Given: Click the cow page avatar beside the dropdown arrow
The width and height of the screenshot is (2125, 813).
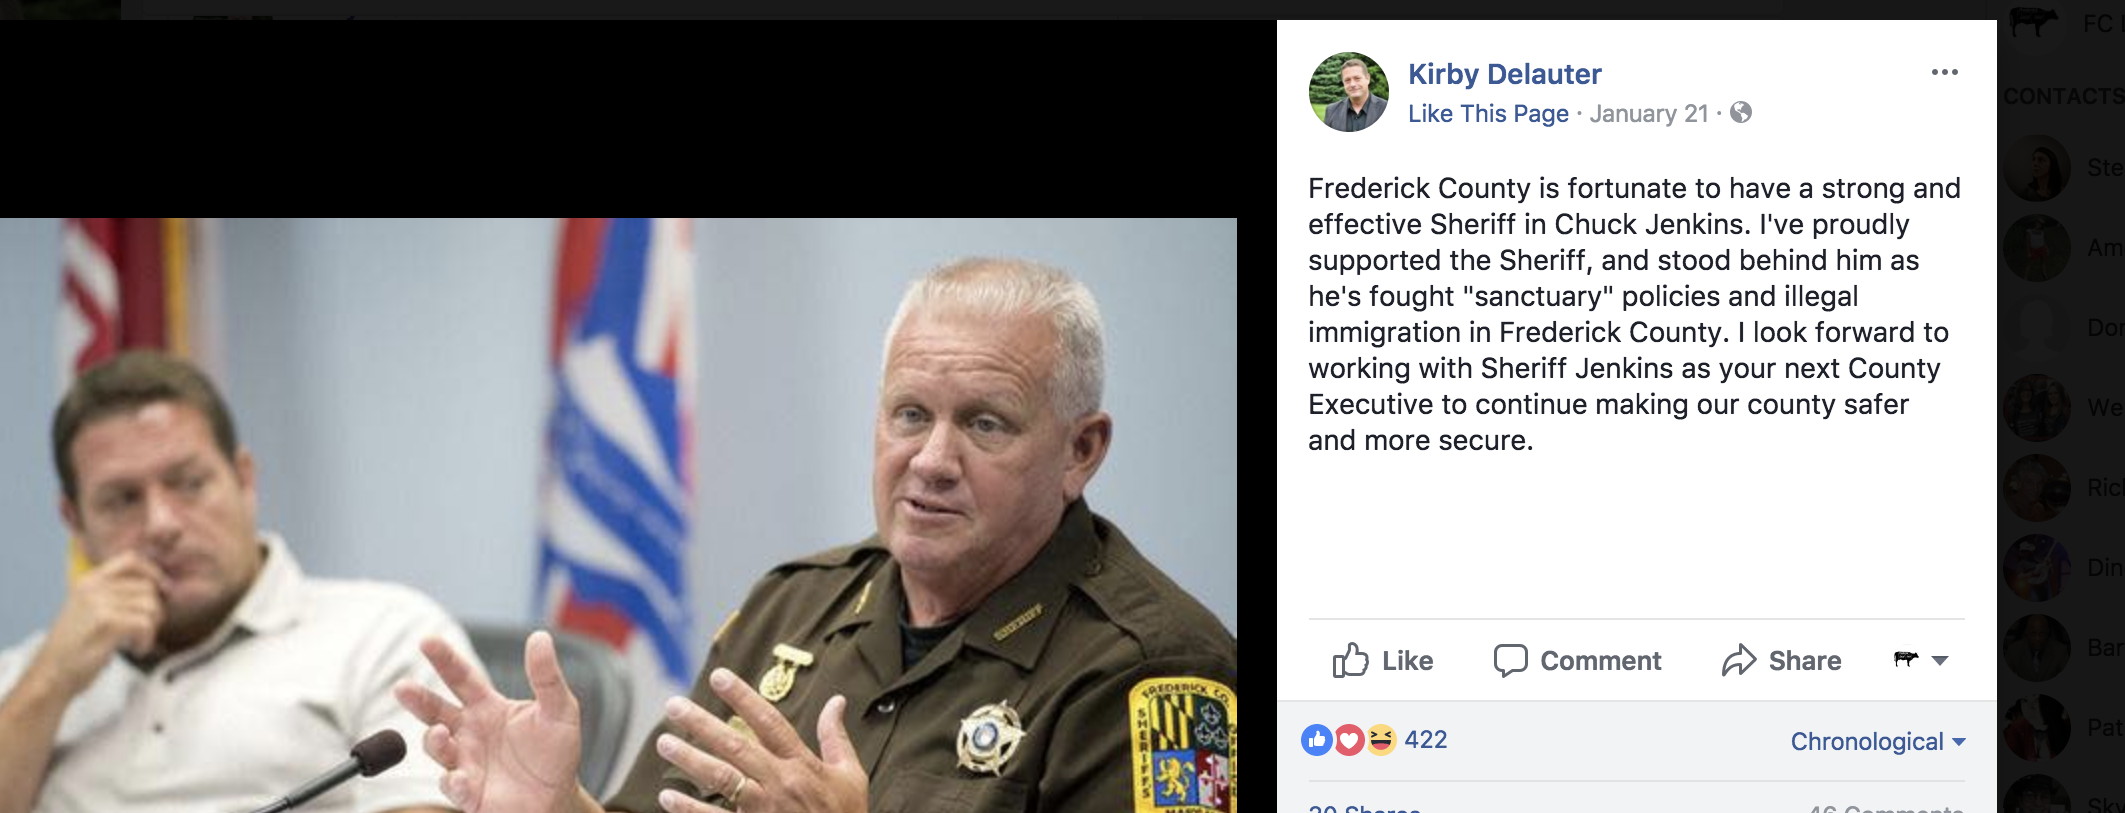Looking at the screenshot, I should point(1906,658).
